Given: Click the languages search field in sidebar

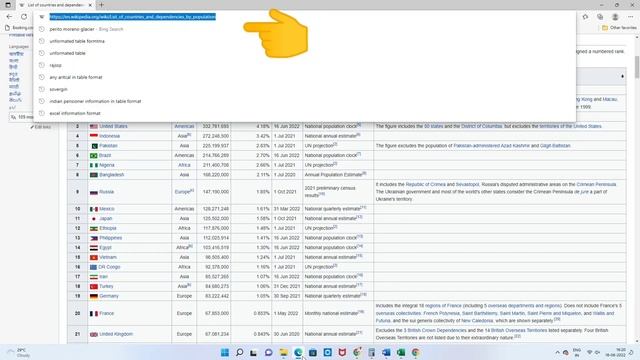Looking at the screenshot, I should 22,117.
